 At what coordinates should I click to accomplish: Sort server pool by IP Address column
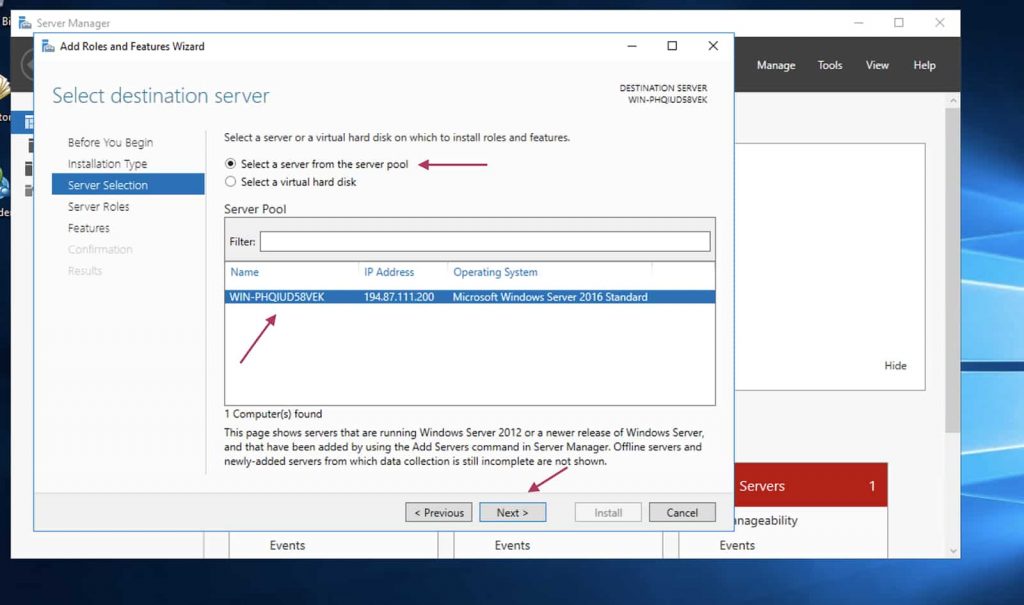[x=389, y=272]
